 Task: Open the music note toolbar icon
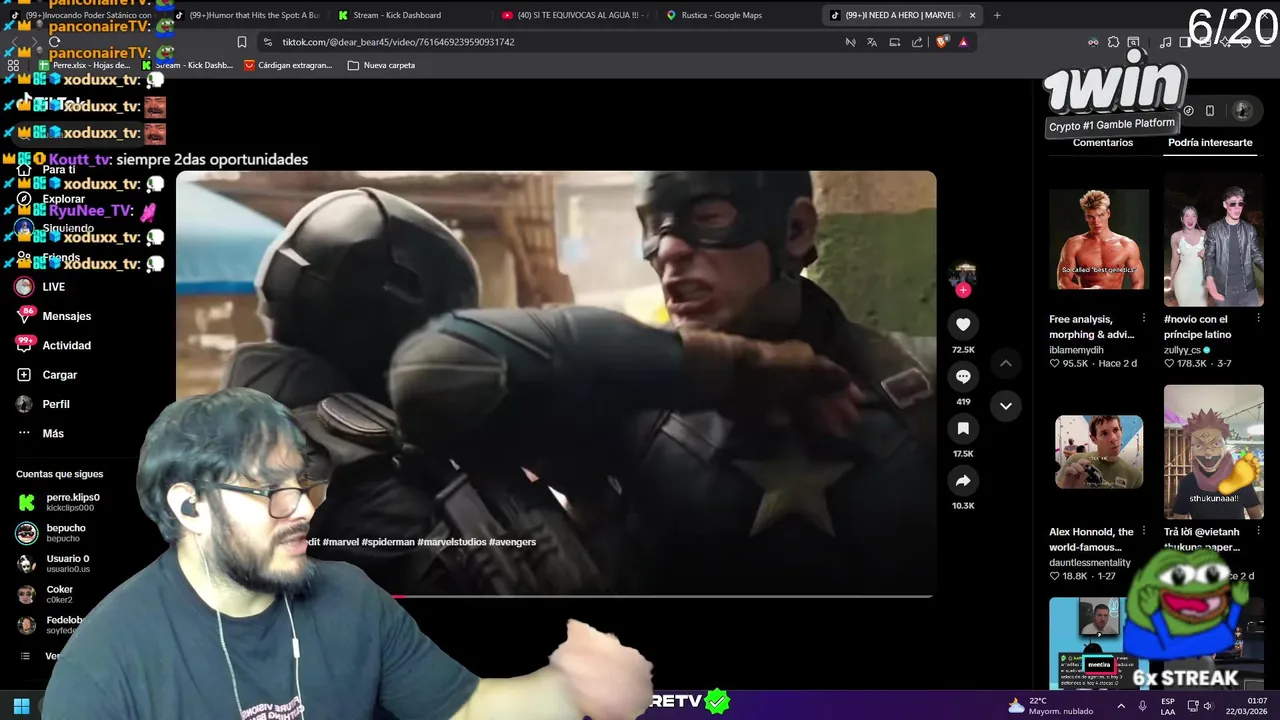[1165, 42]
